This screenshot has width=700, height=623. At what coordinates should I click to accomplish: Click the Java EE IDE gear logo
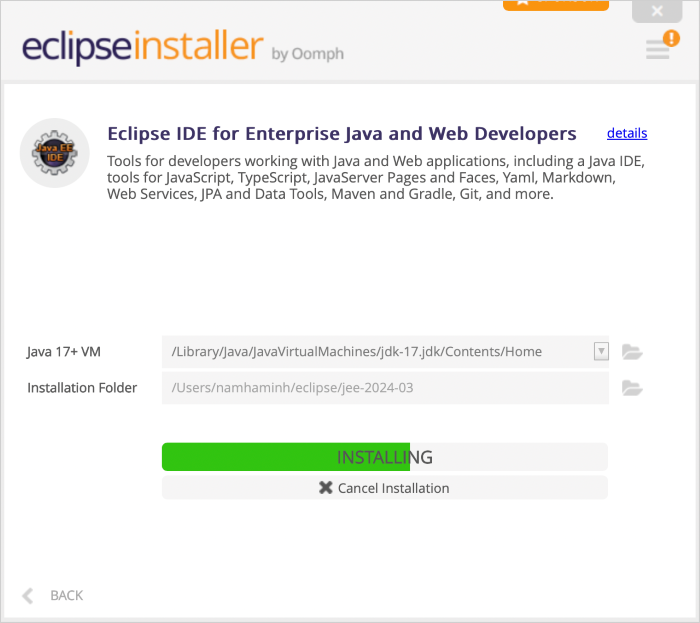[x=54, y=153]
